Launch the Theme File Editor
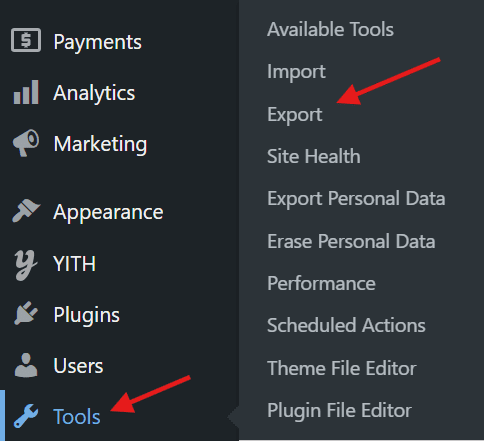The image size is (484, 441). pyautogui.click(x=342, y=368)
